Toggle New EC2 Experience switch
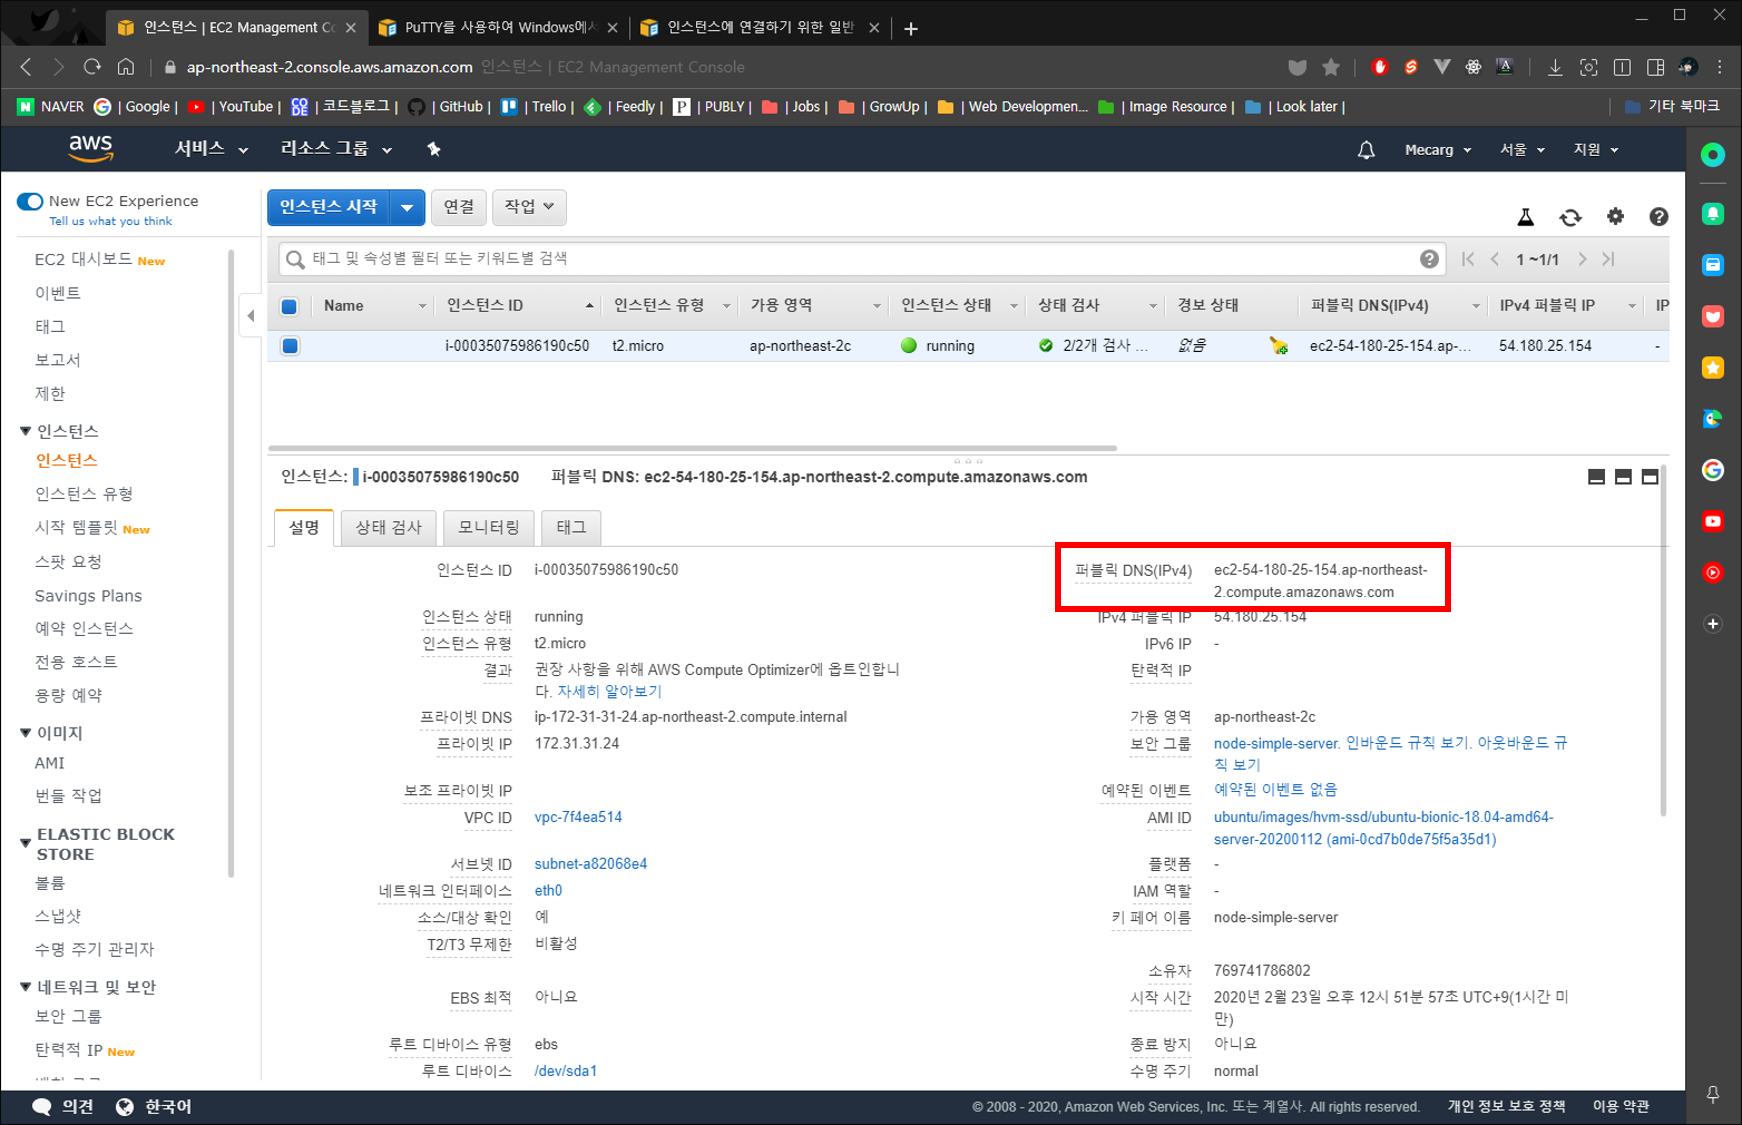Viewport: 1742px width, 1125px height. pyautogui.click(x=30, y=201)
